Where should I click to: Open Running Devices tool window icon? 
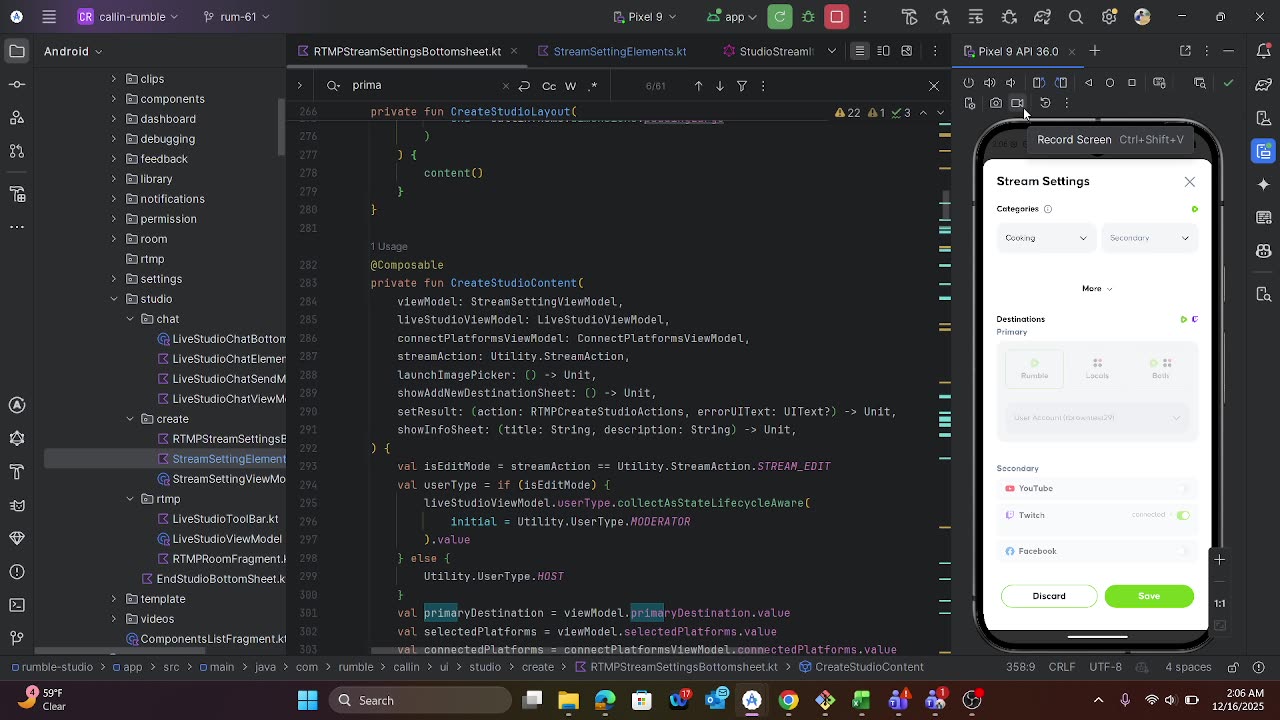coord(1264,151)
